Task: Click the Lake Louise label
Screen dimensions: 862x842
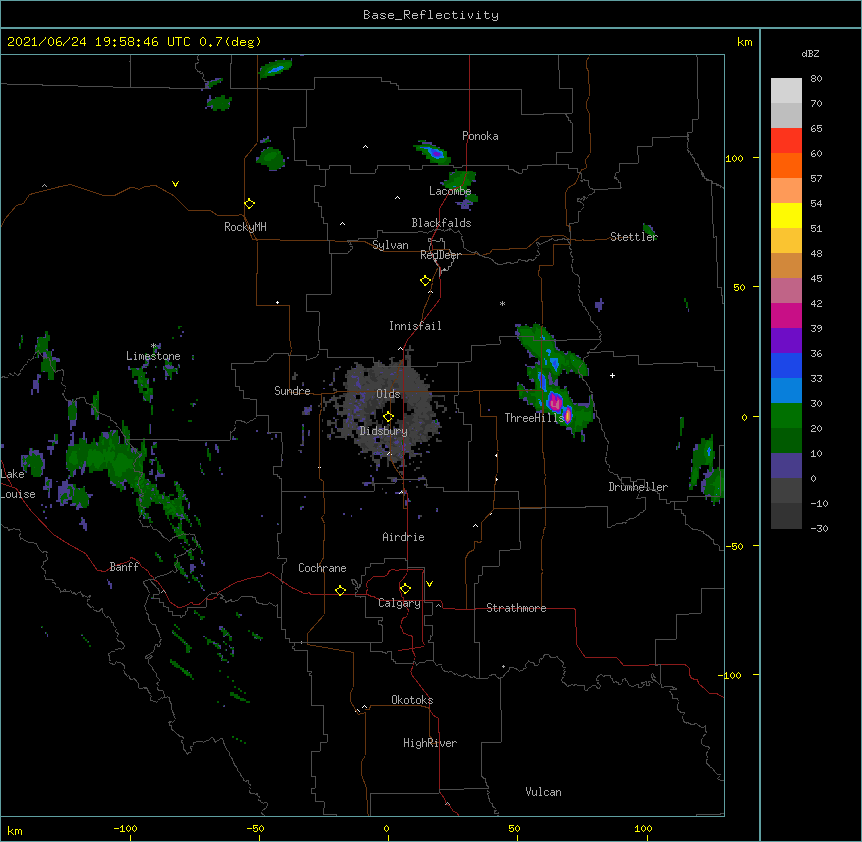Action: pyautogui.click(x=16, y=484)
